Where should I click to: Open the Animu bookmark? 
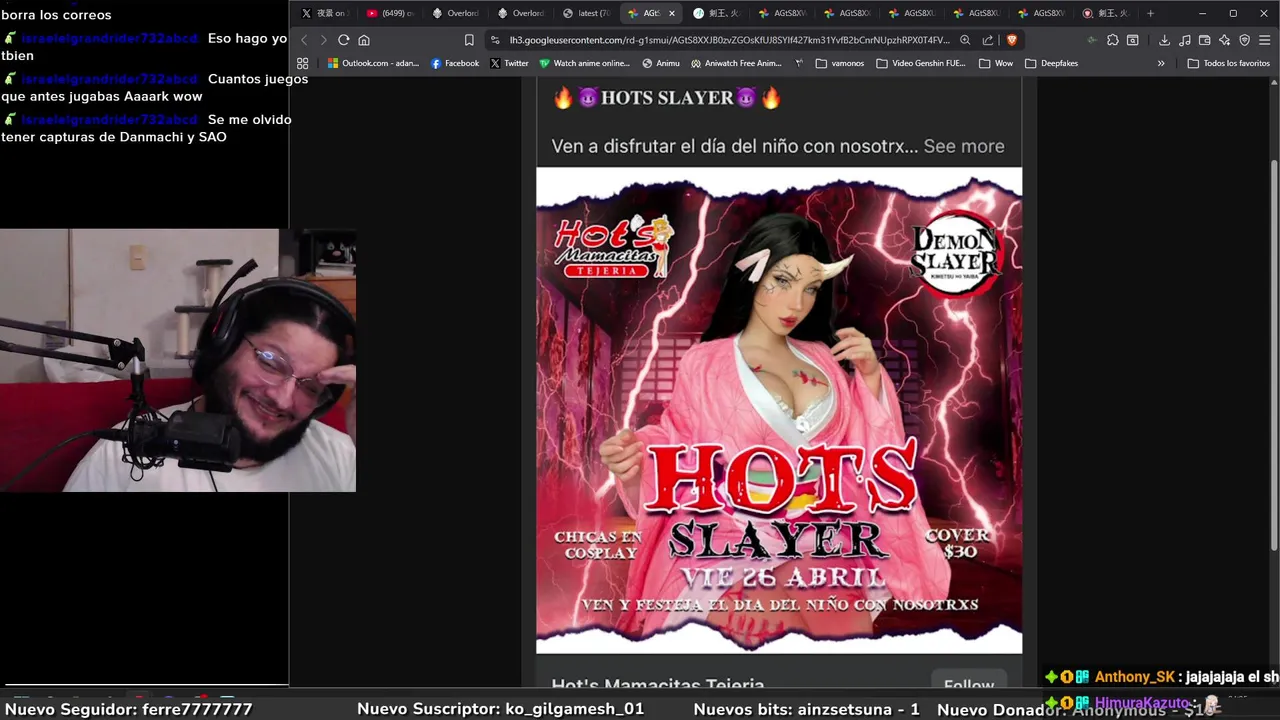pos(661,63)
